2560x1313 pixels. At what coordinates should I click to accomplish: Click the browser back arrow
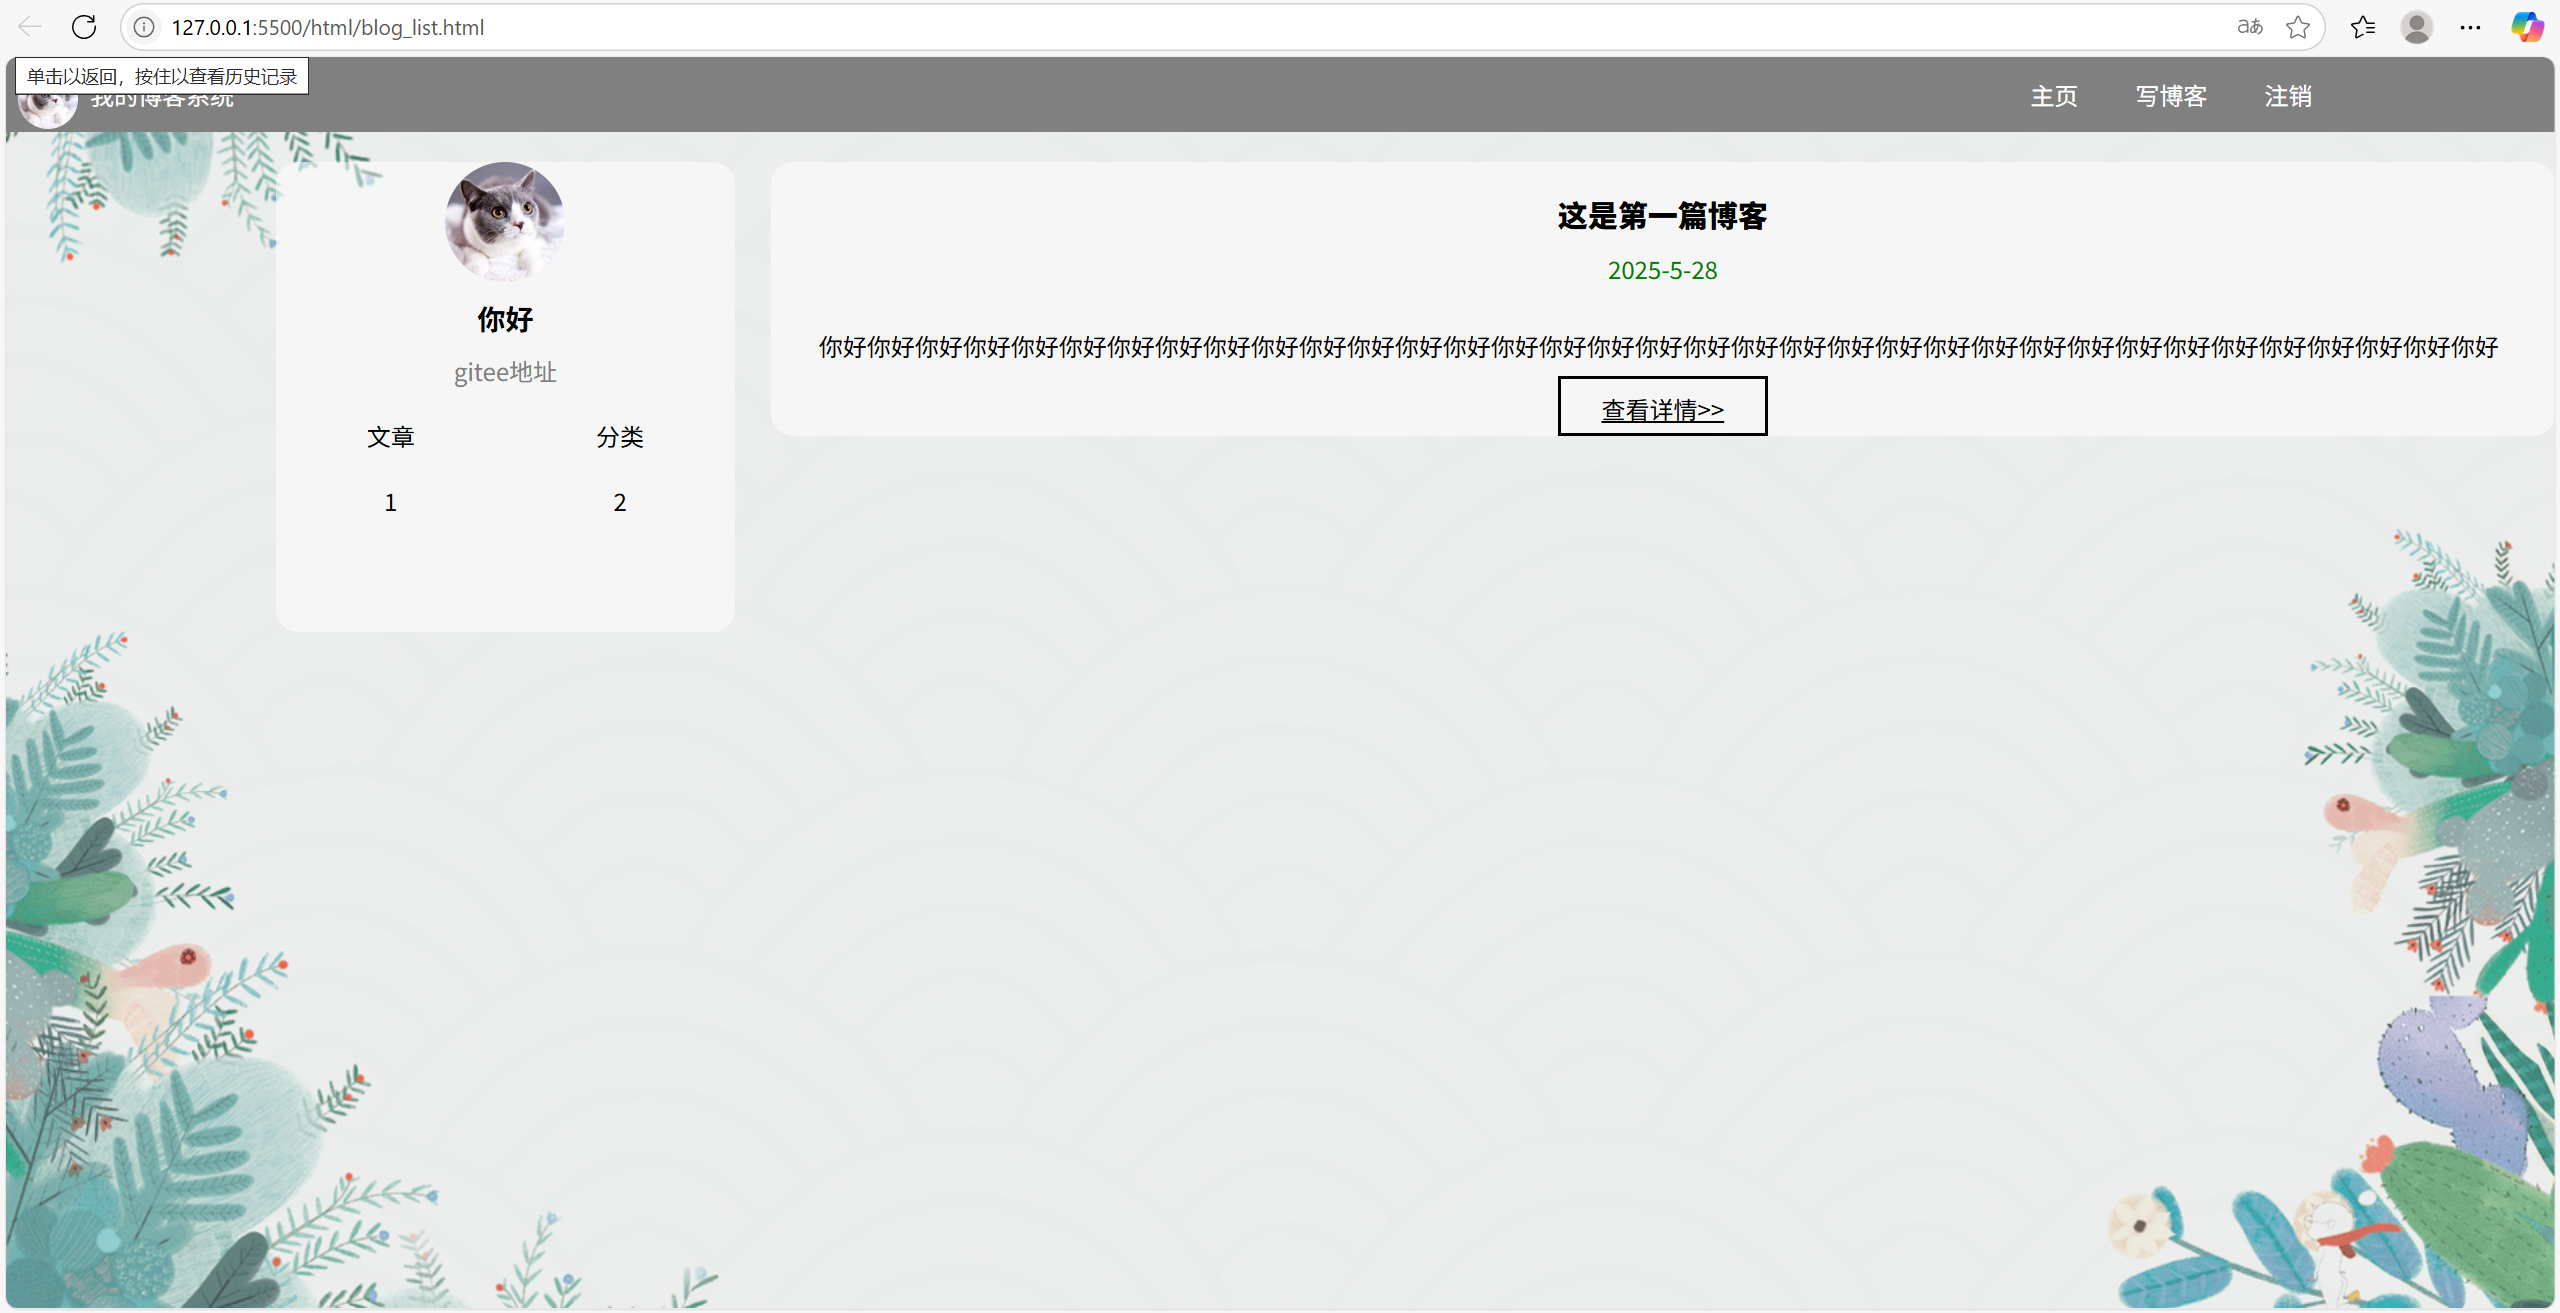tap(30, 27)
